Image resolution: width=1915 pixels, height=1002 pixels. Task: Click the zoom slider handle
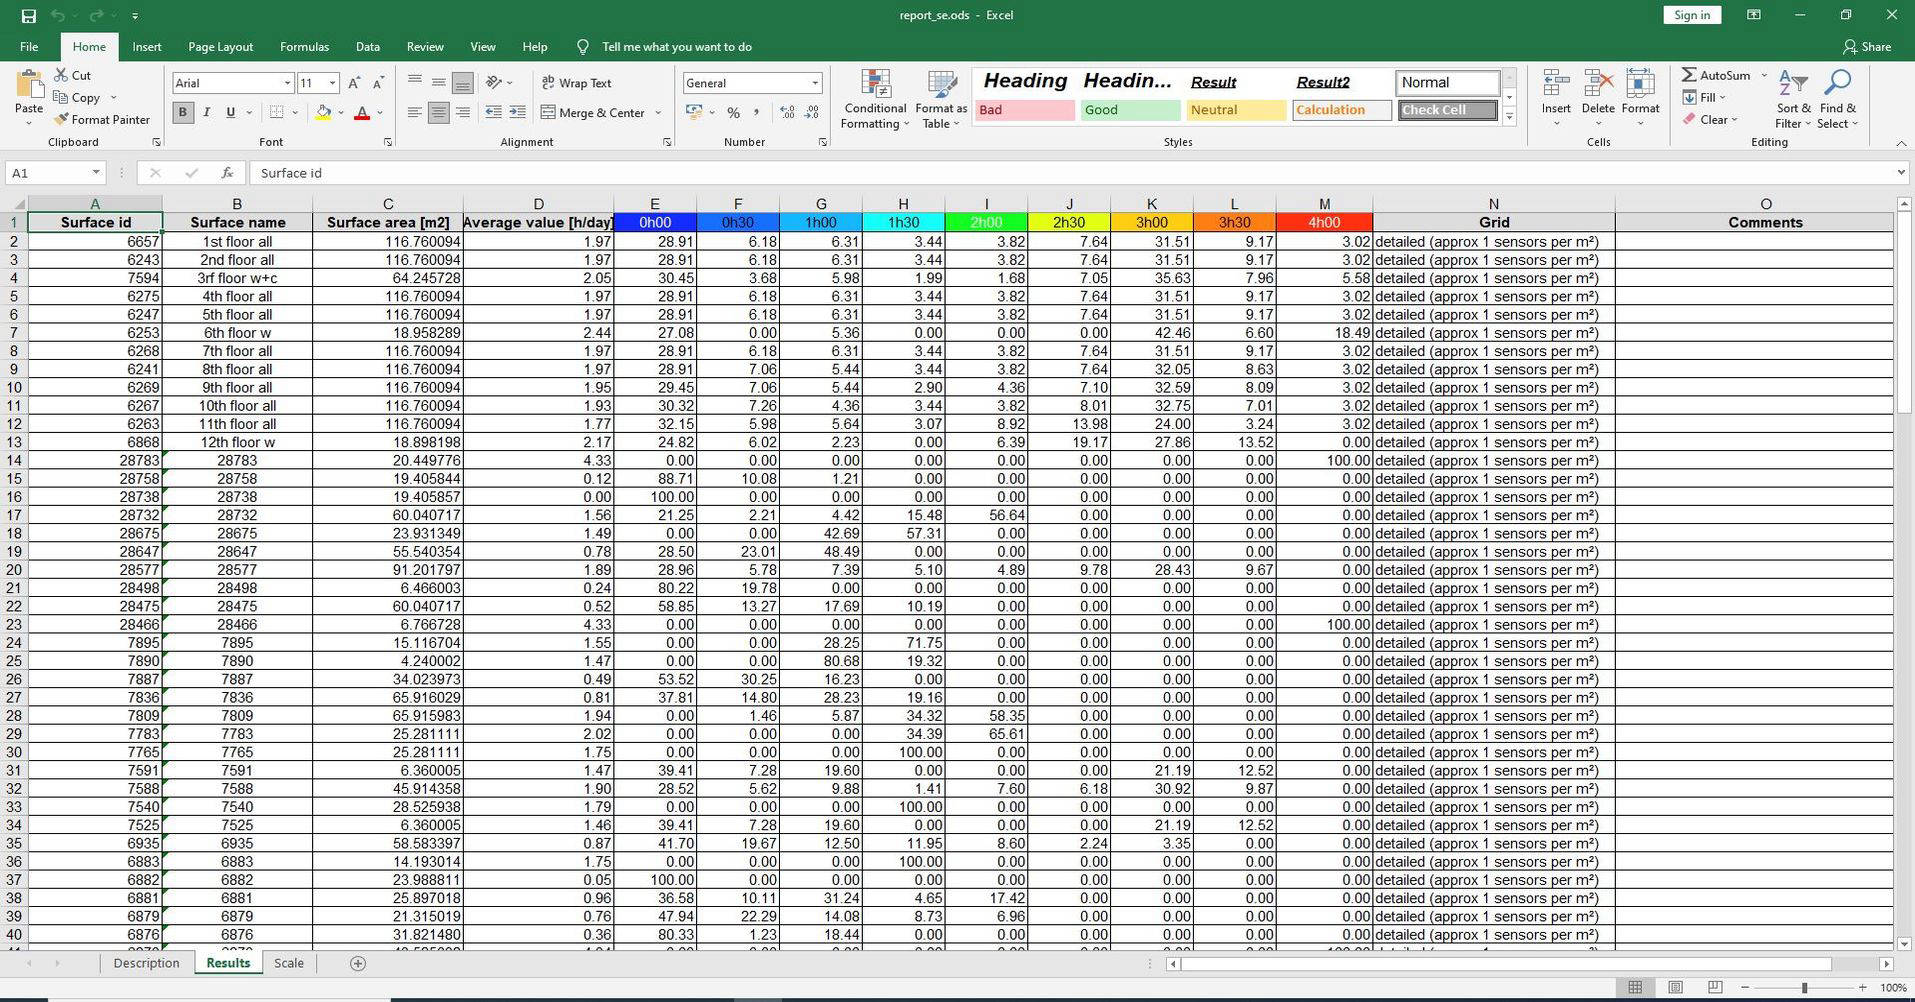[1804, 987]
